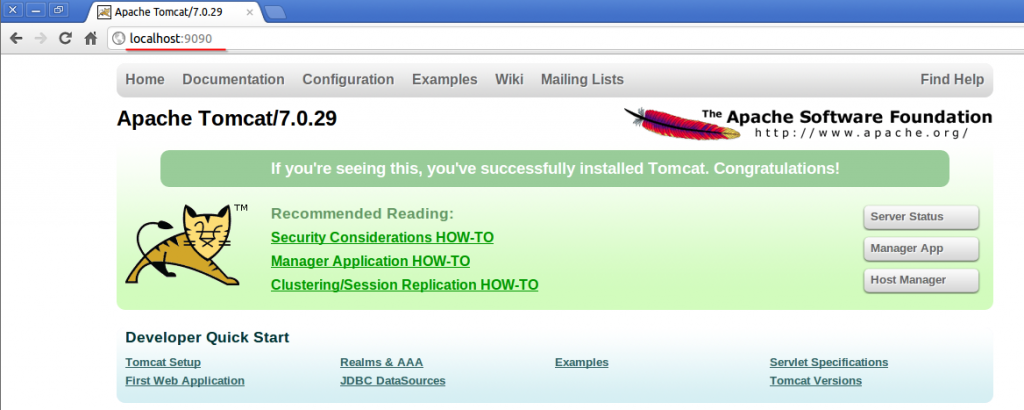Open a new tab with the tab button
The height and width of the screenshot is (410, 1024).
[x=275, y=12]
